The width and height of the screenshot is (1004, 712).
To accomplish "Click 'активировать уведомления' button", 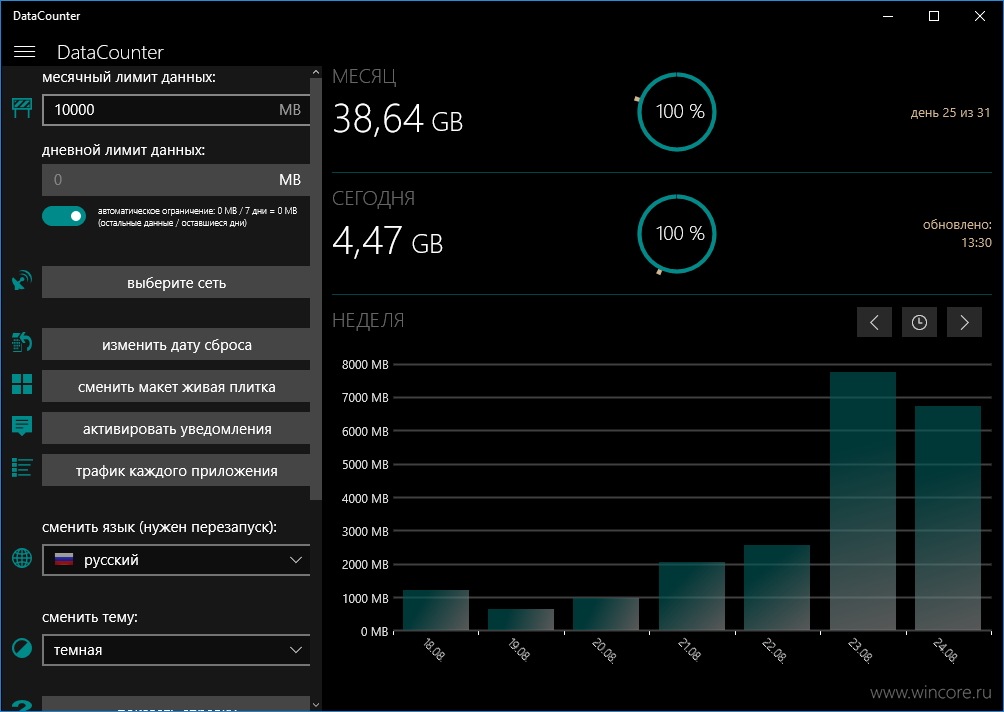I will click(x=176, y=429).
